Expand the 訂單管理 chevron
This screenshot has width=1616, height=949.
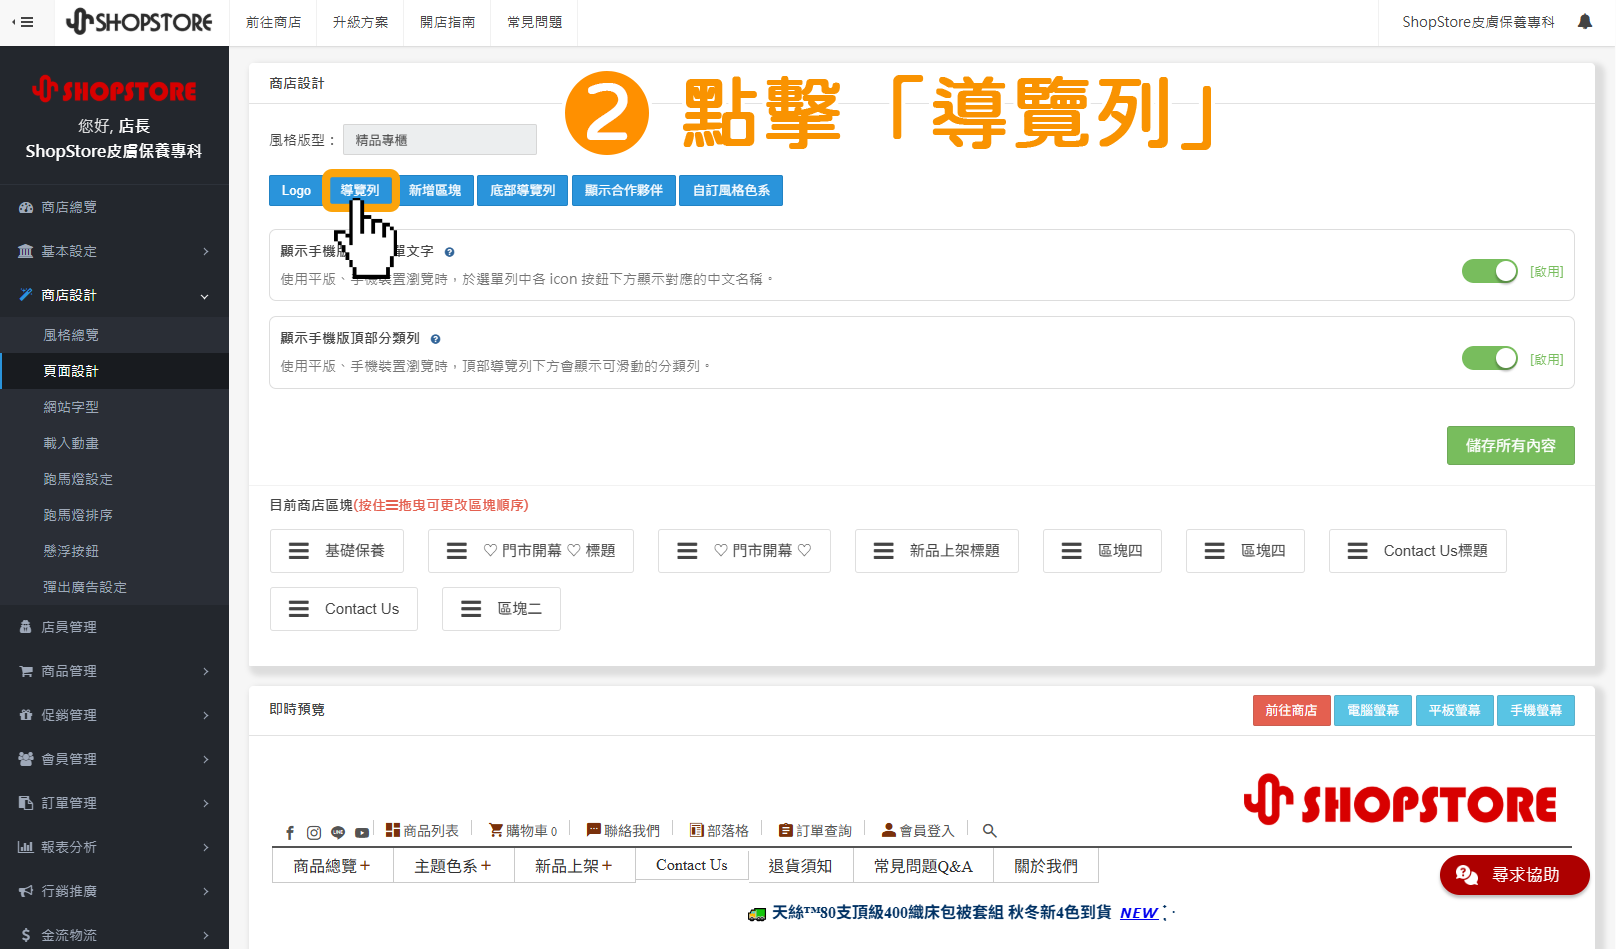[206, 803]
